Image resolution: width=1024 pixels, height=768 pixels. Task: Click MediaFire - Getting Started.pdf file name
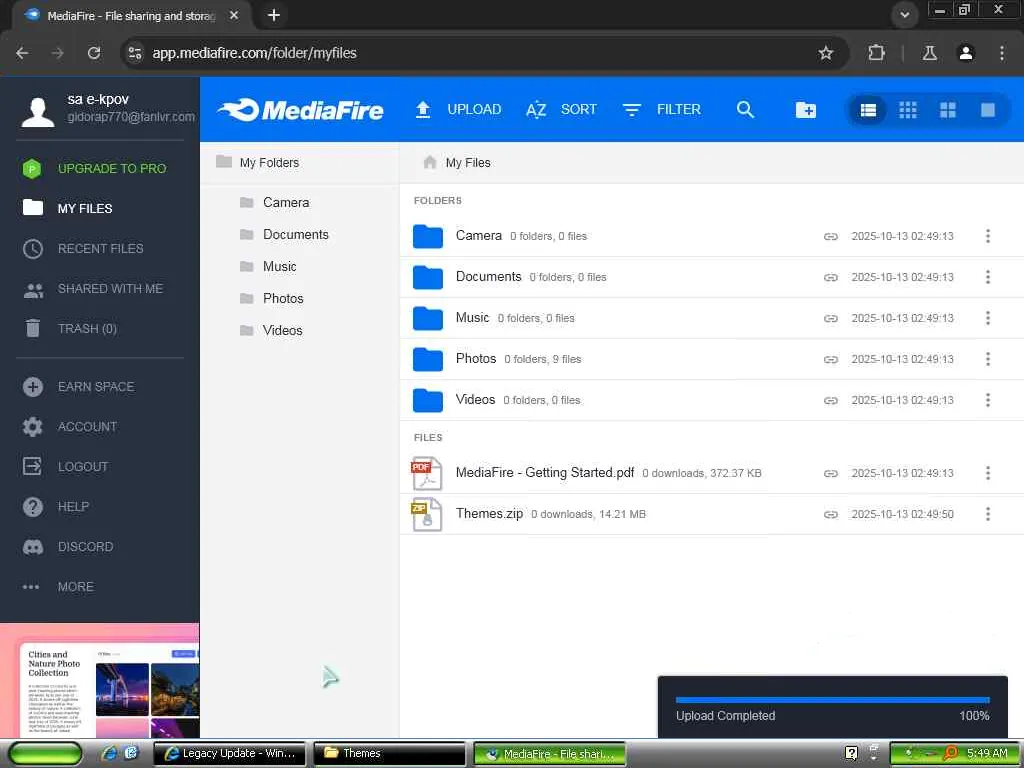pos(545,472)
